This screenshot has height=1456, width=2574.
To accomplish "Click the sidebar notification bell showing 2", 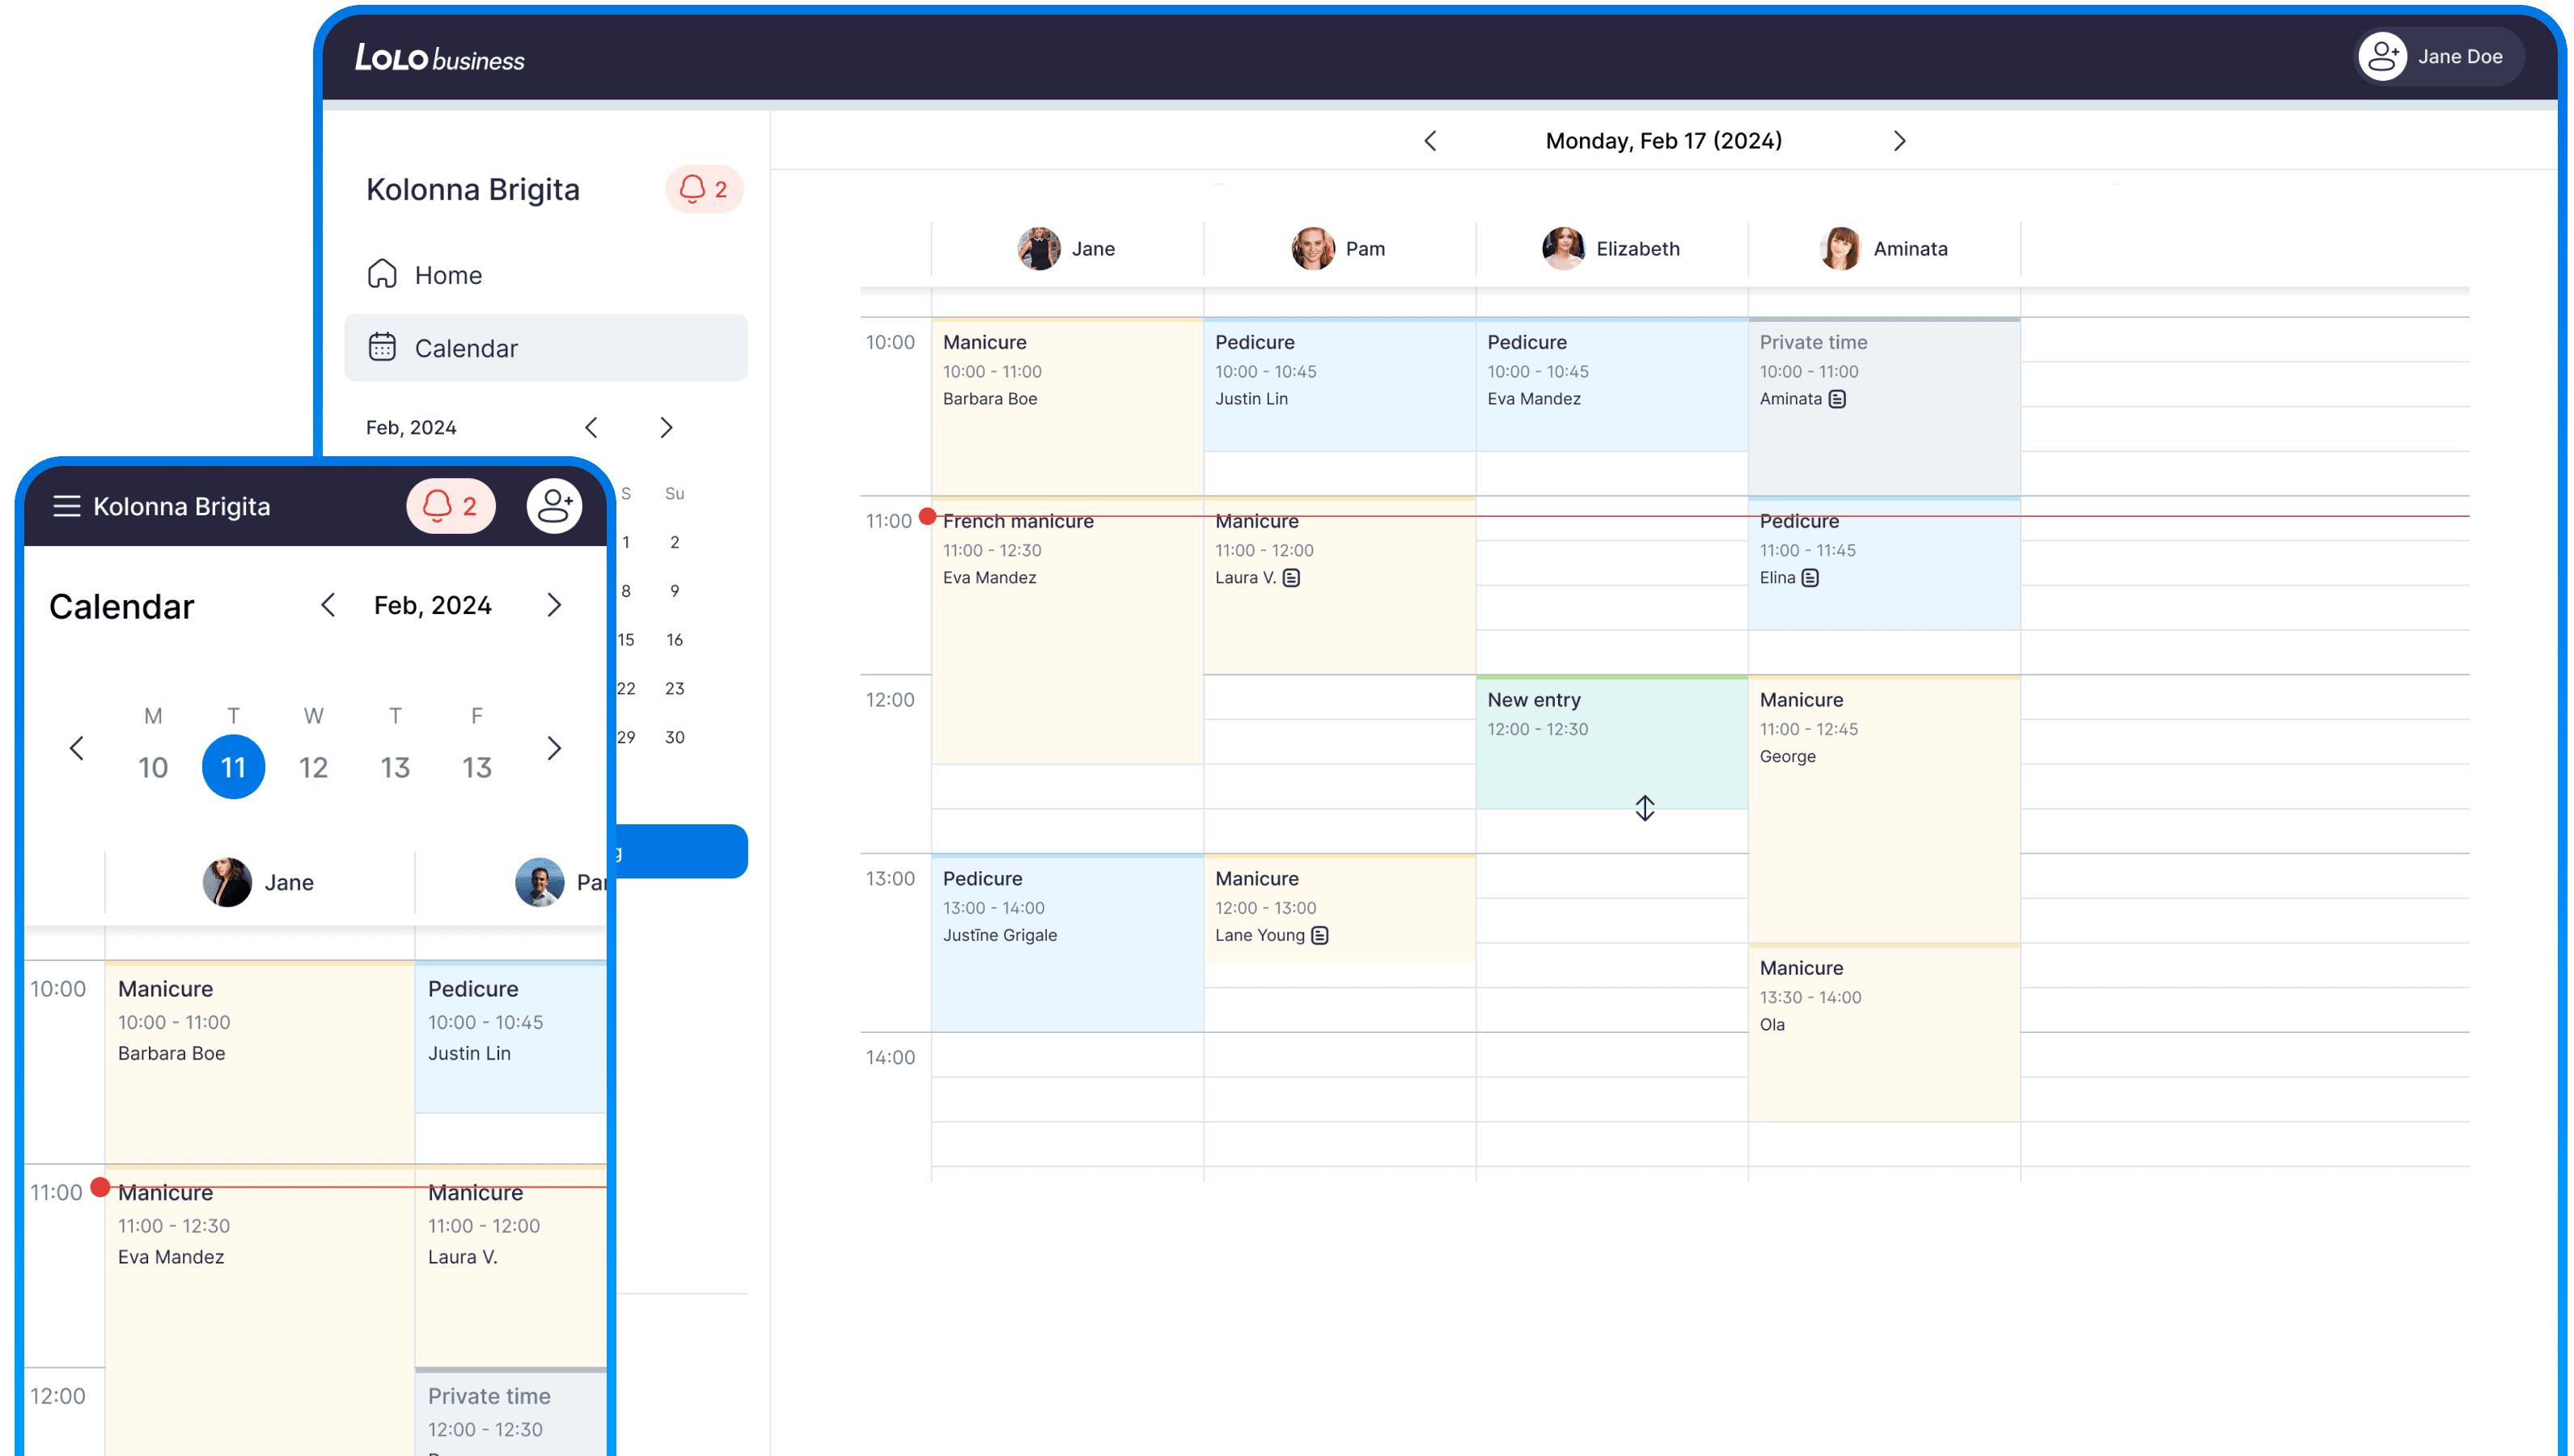I will click(x=704, y=189).
